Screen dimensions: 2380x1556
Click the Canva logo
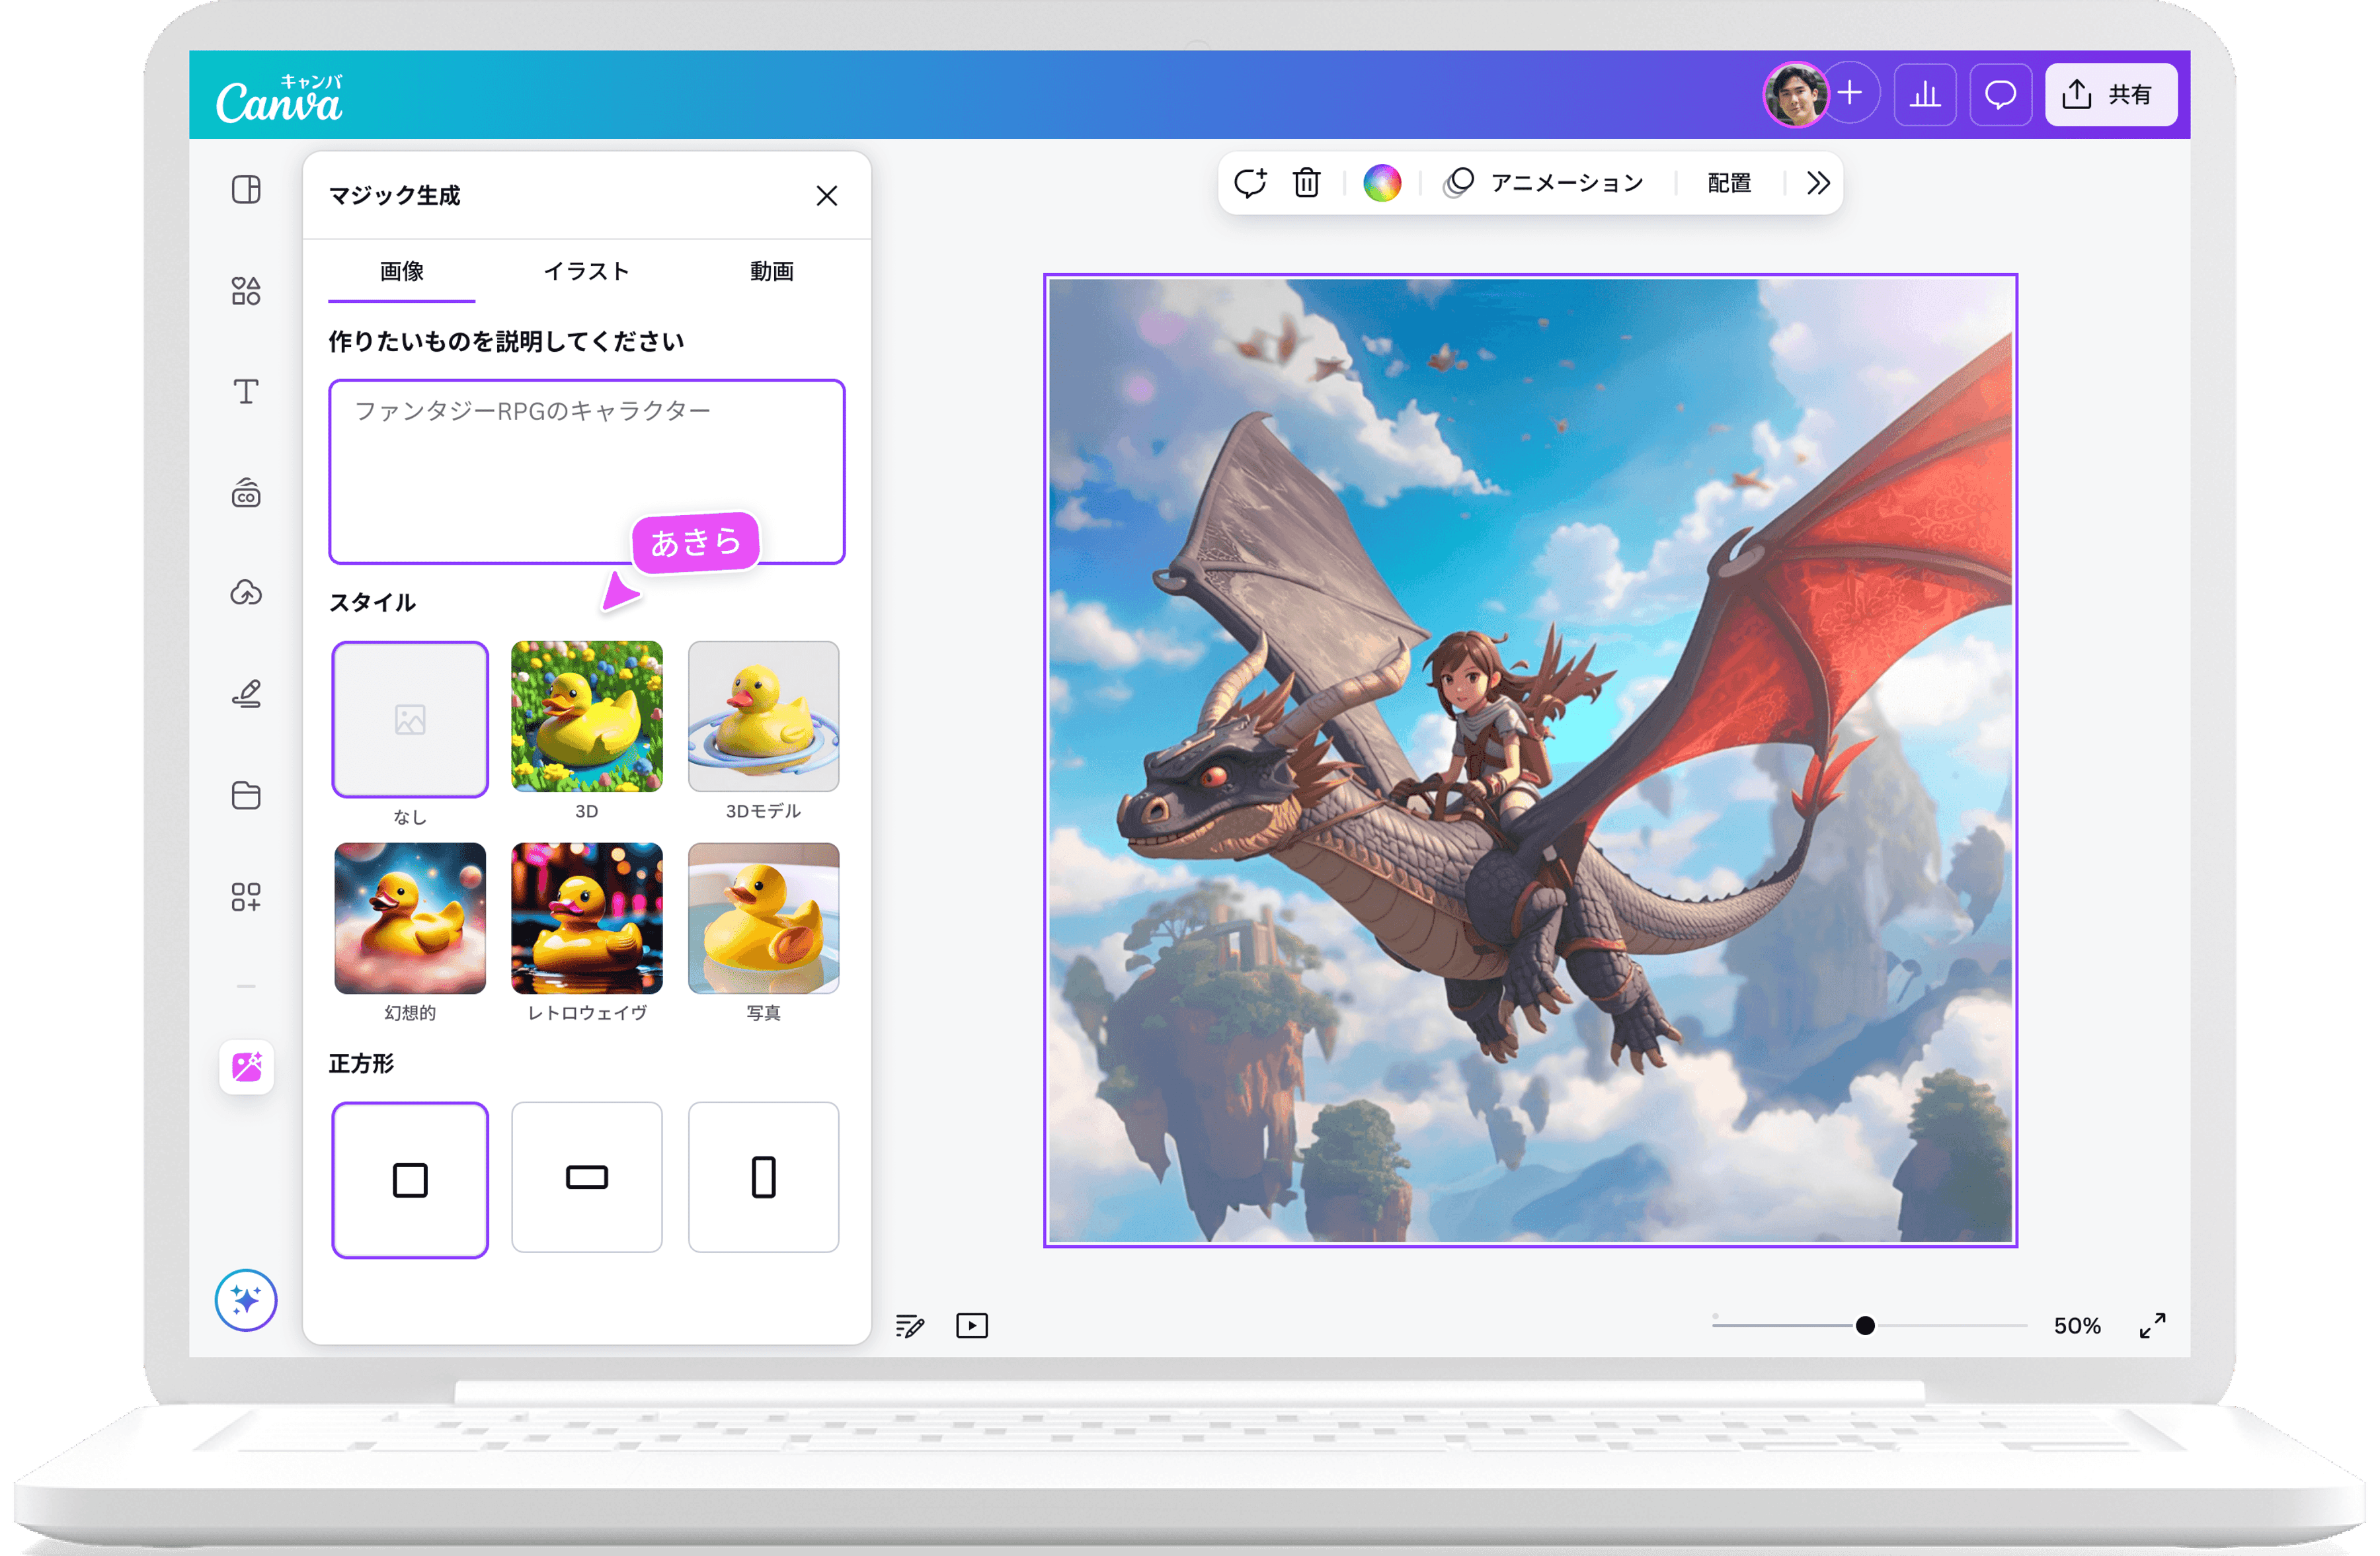coord(279,99)
